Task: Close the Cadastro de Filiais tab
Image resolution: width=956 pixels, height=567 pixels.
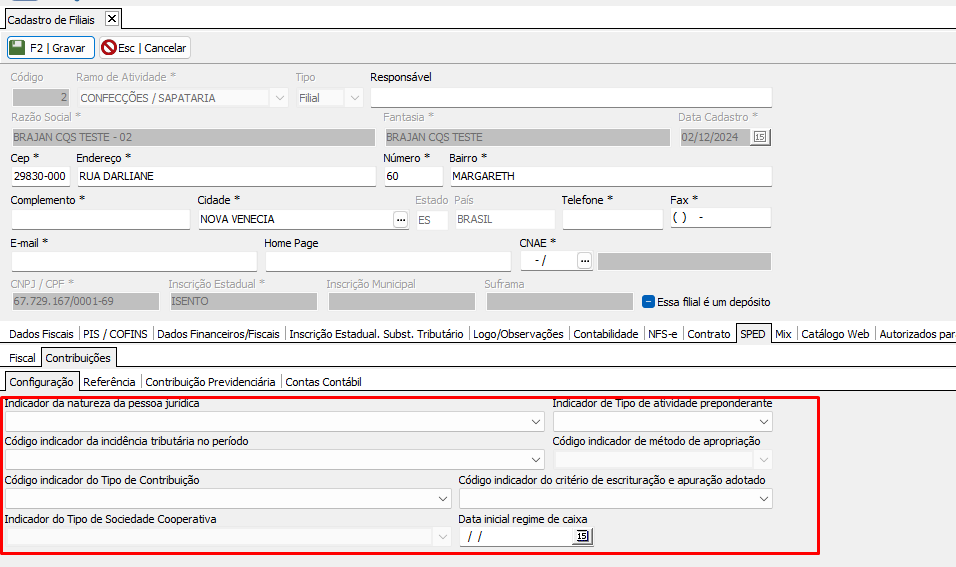Action: (x=111, y=18)
